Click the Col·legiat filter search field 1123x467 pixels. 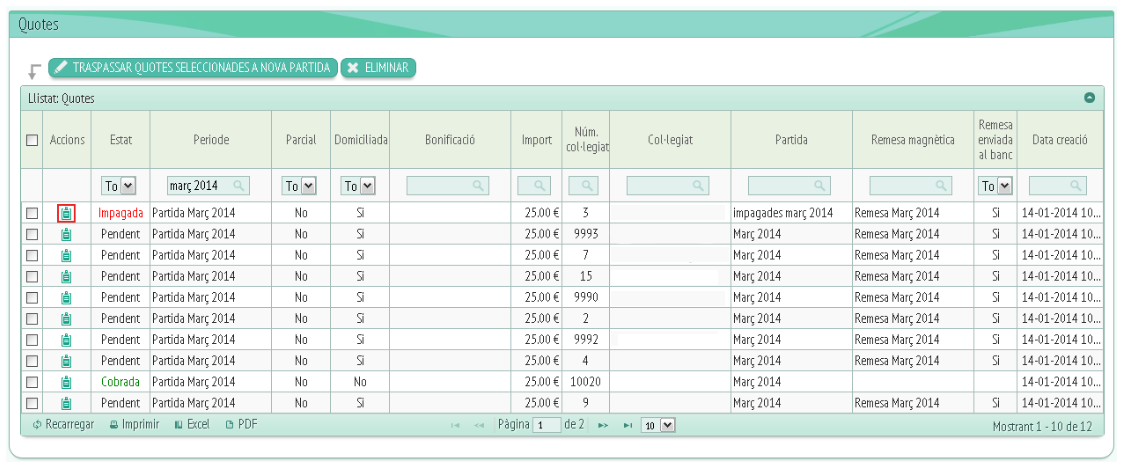coord(669,185)
